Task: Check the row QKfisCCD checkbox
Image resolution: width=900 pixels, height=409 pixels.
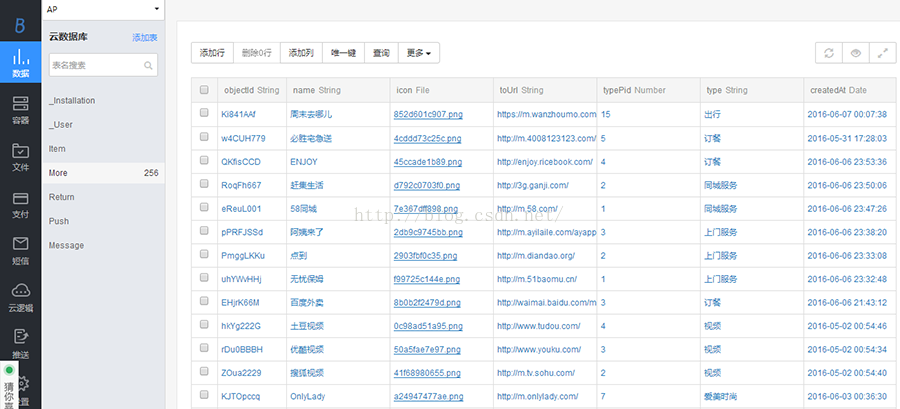Action: (204, 161)
